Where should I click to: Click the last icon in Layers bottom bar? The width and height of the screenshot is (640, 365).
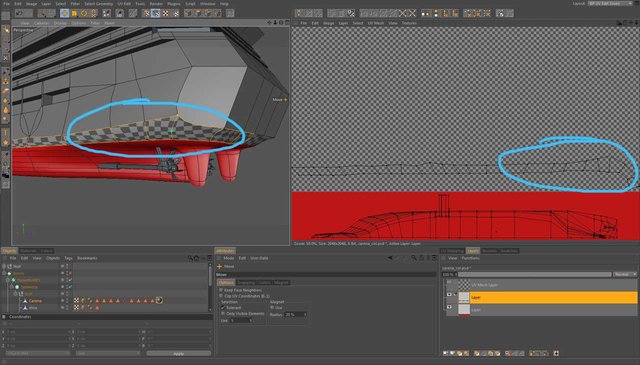556,353
